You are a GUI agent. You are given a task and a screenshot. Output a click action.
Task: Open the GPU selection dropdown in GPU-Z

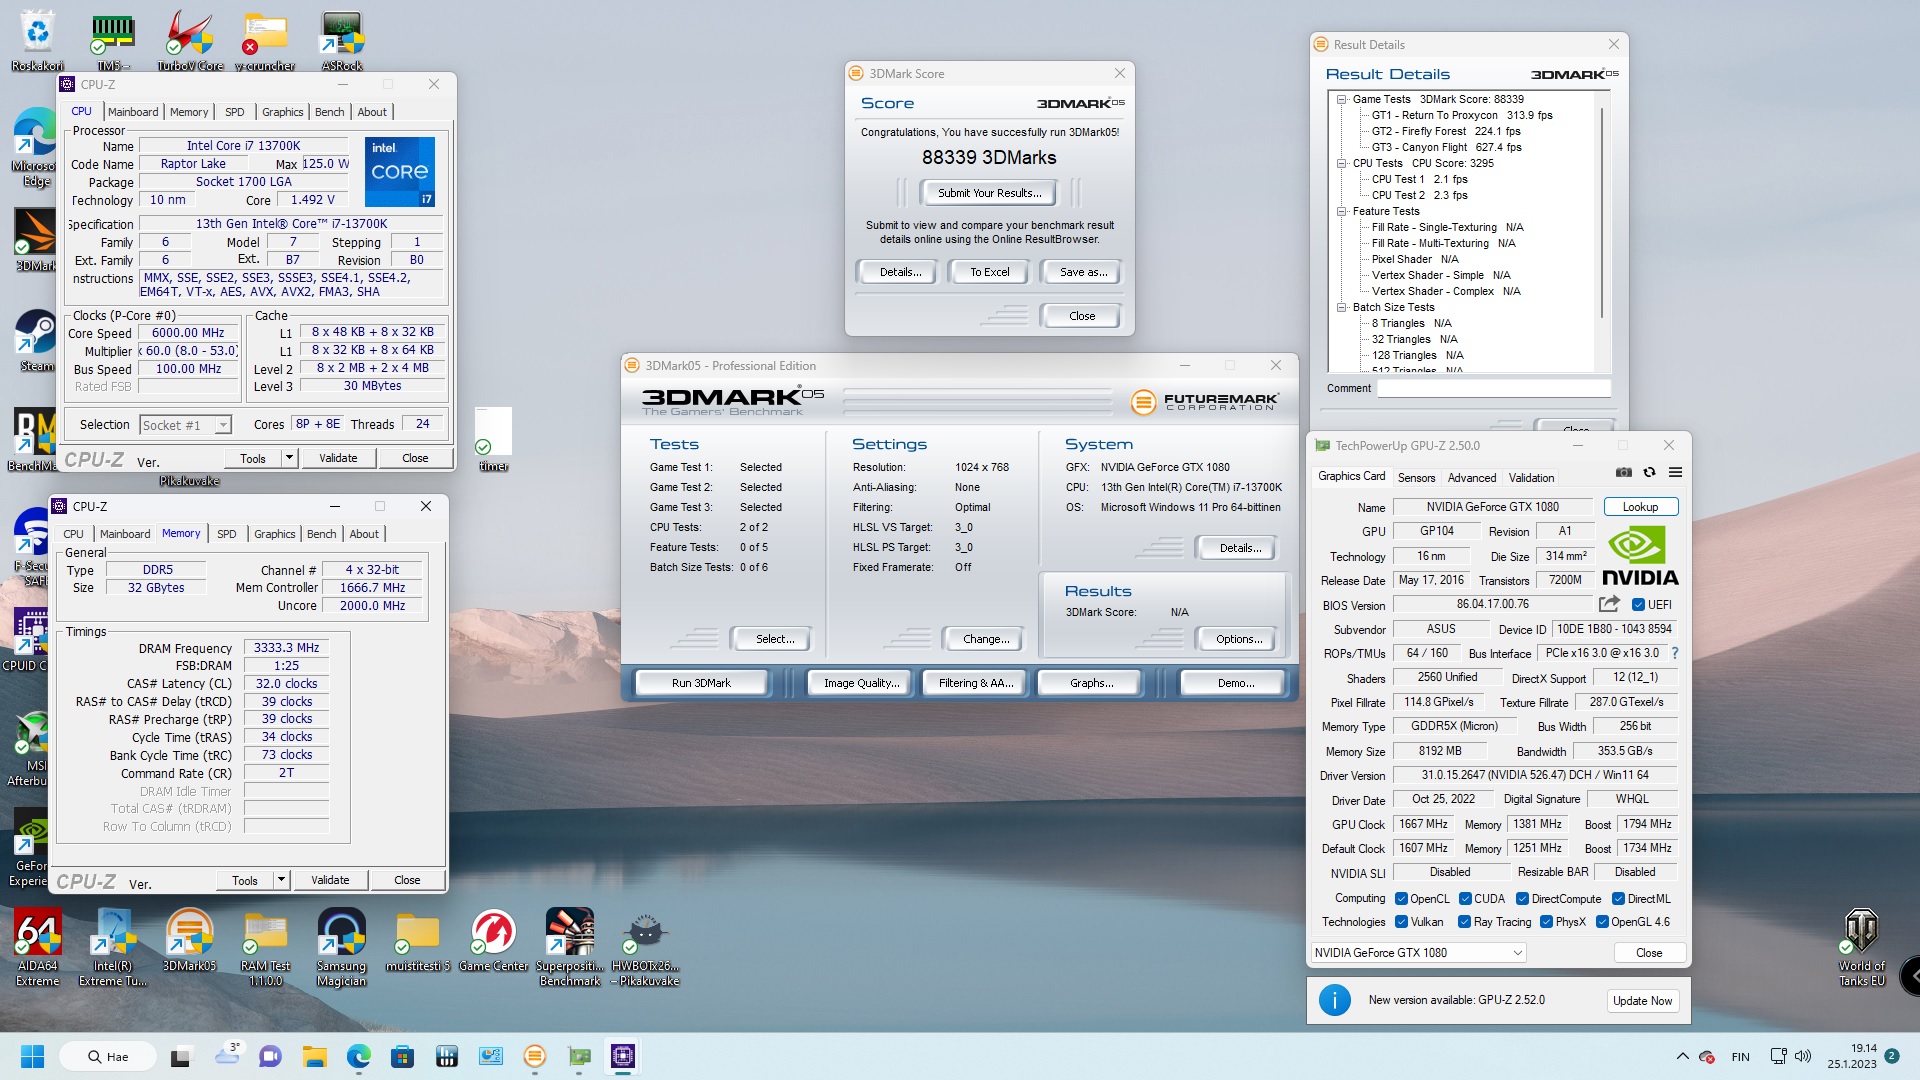pyautogui.click(x=1418, y=953)
